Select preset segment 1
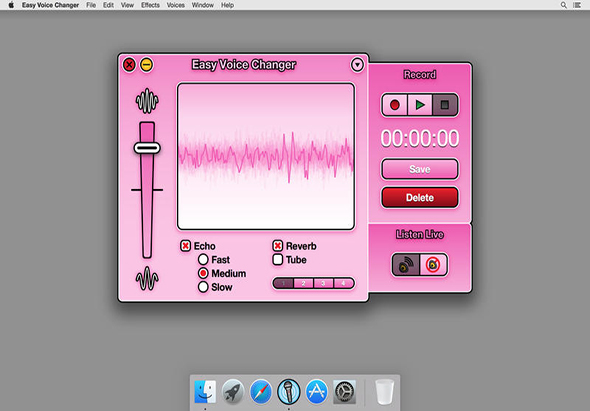This screenshot has width=590, height=411. (283, 283)
